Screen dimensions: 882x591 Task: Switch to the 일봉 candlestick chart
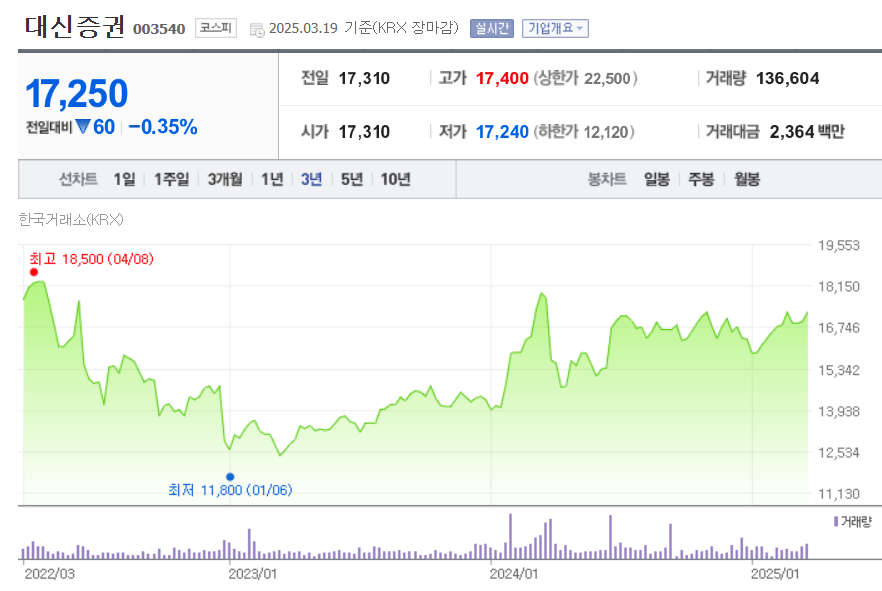click(x=657, y=179)
